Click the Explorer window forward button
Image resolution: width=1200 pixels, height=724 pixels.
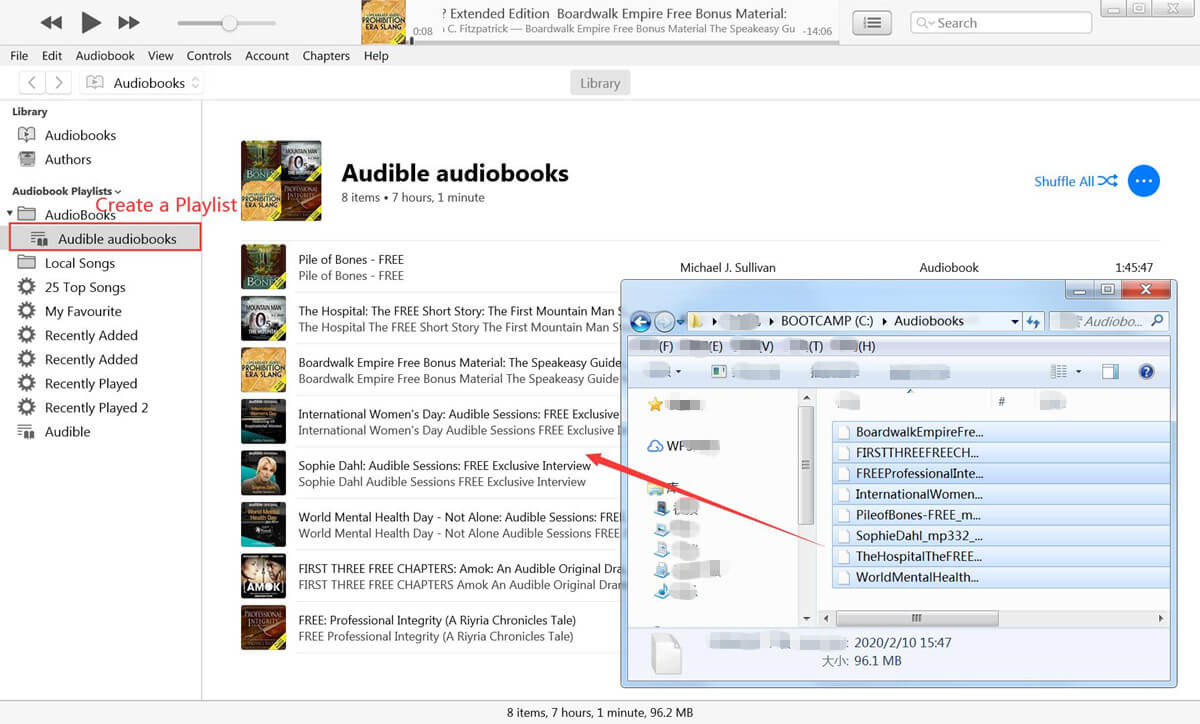pos(664,321)
